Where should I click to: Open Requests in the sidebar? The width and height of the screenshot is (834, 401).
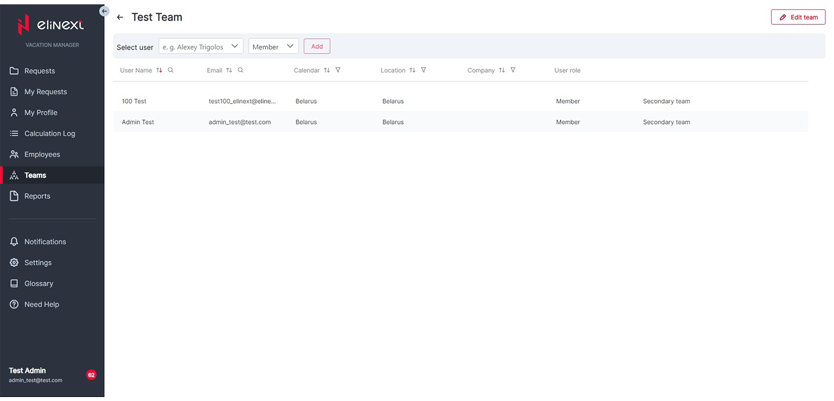coord(40,71)
